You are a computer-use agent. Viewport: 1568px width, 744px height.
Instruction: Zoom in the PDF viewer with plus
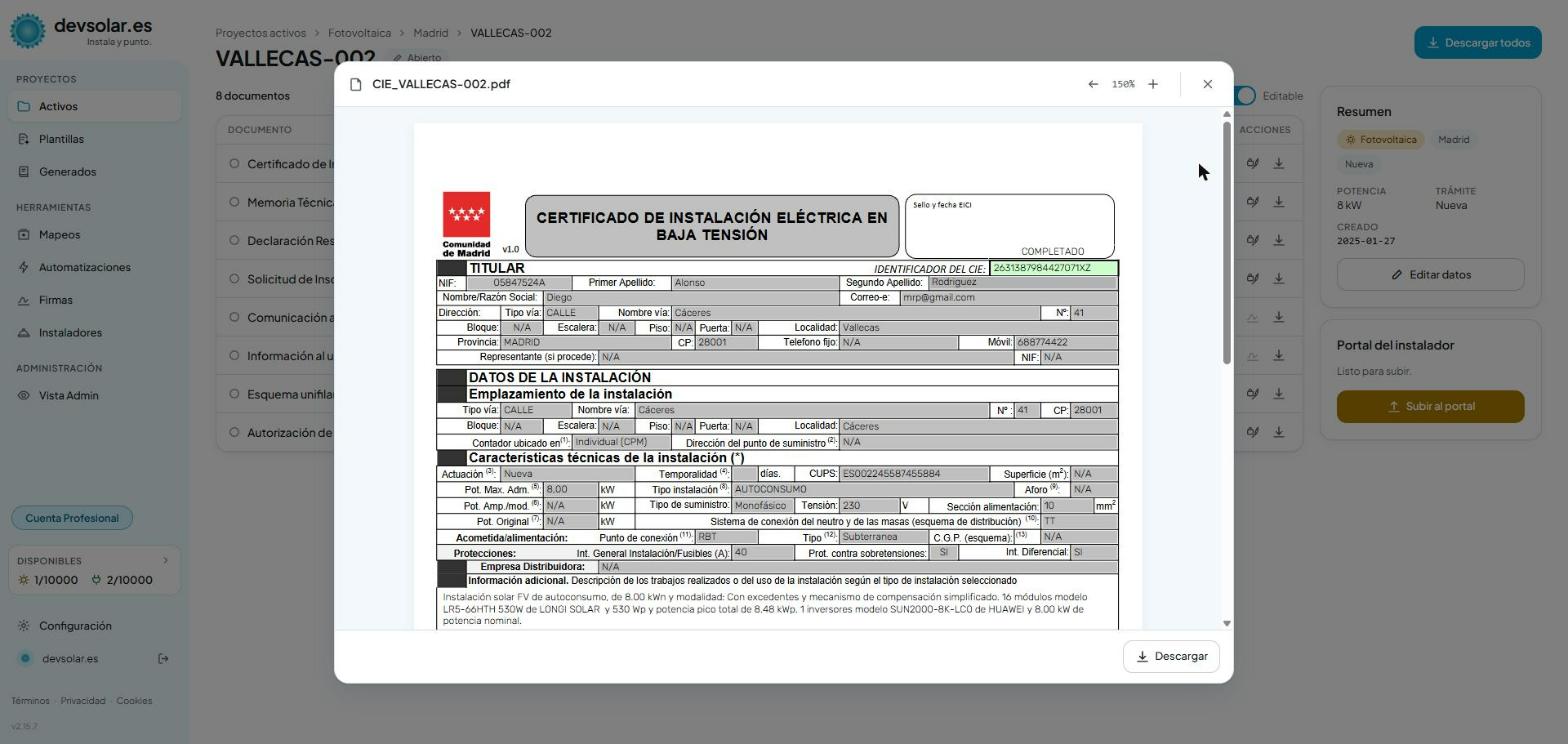[1153, 84]
